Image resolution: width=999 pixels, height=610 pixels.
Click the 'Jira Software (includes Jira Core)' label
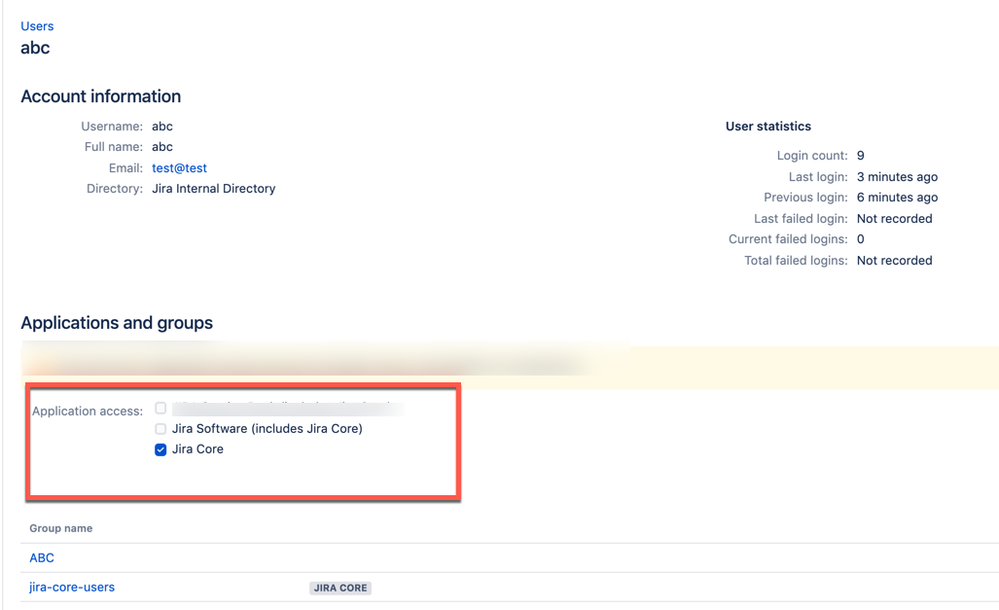(267, 429)
